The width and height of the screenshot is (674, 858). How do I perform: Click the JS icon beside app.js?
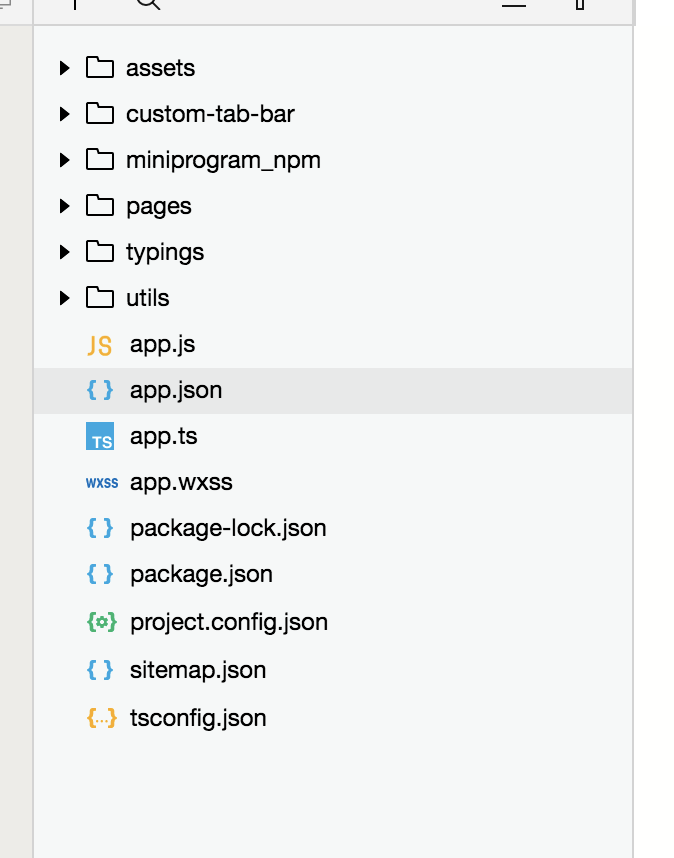pos(100,346)
